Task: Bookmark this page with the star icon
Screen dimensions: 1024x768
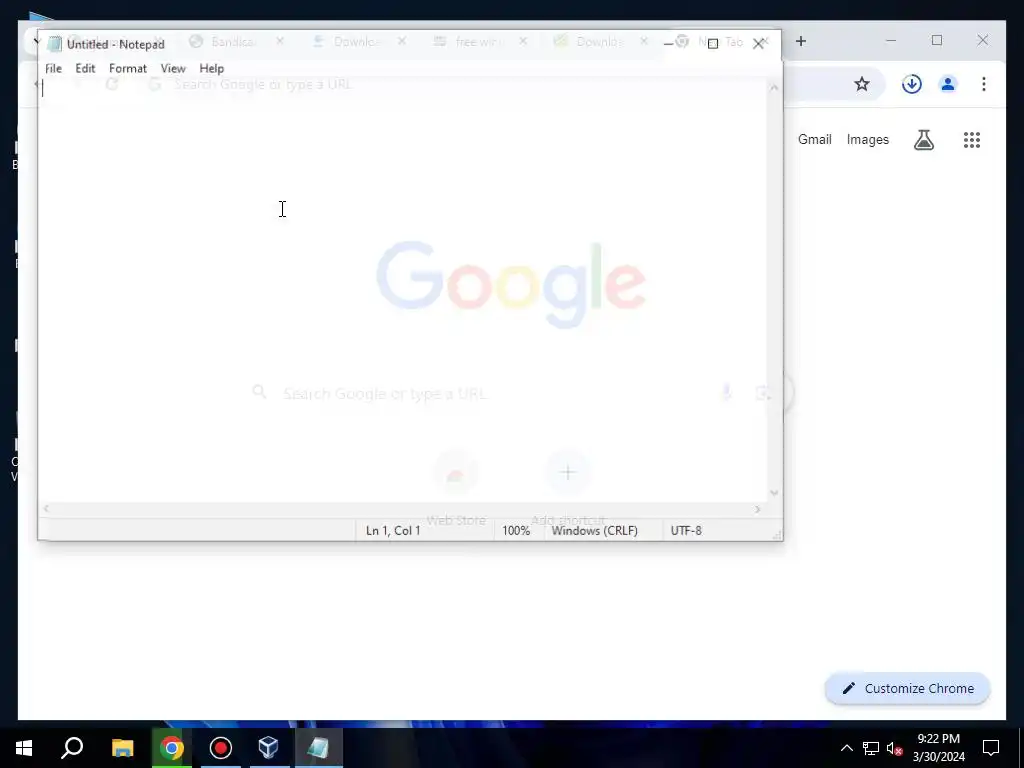Action: pos(862,84)
